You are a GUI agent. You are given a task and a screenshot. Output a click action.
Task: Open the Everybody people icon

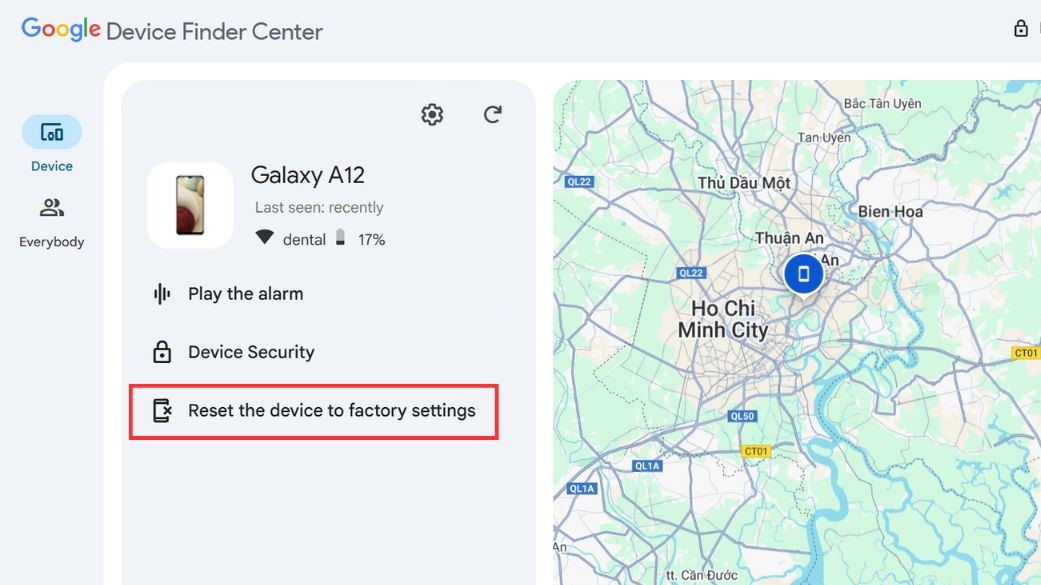(52, 208)
